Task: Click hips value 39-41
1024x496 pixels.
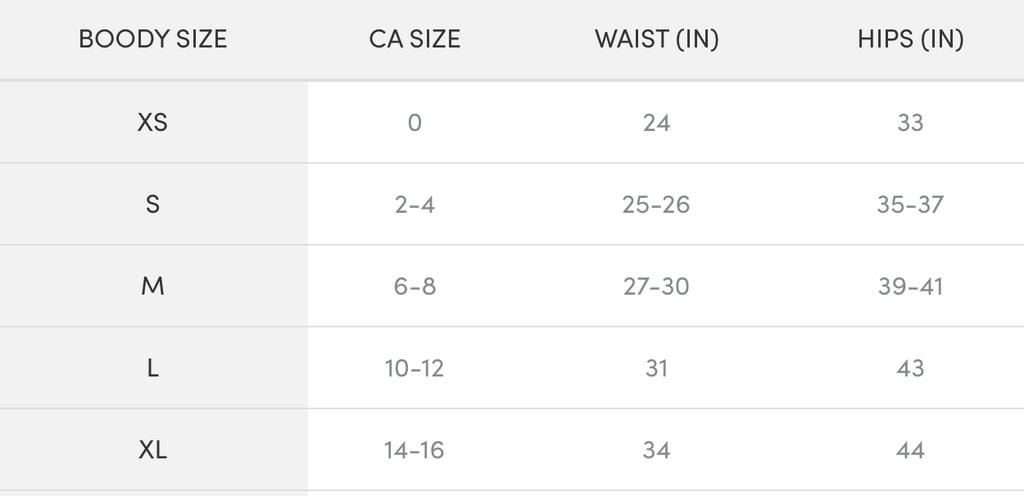Action: point(910,287)
